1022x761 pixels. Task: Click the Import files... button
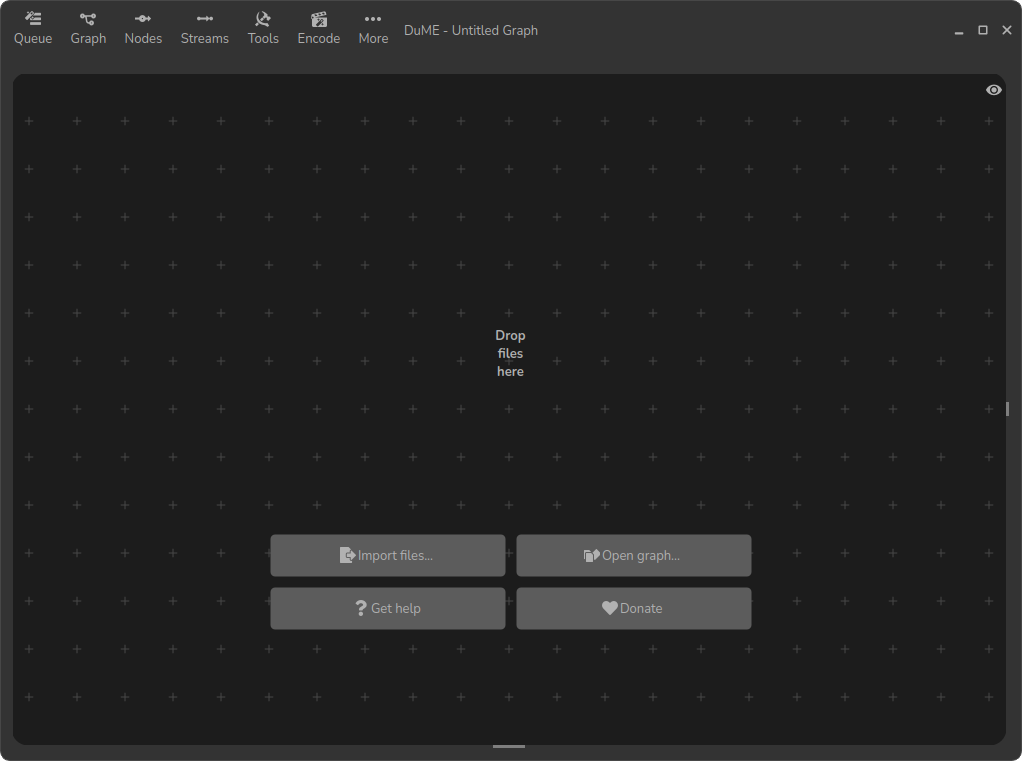387,556
